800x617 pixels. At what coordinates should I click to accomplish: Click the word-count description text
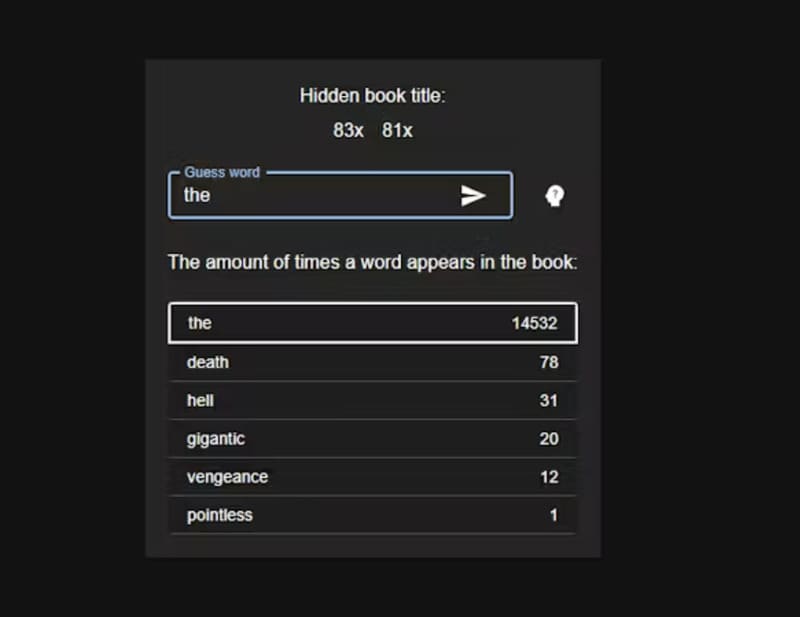(372, 262)
